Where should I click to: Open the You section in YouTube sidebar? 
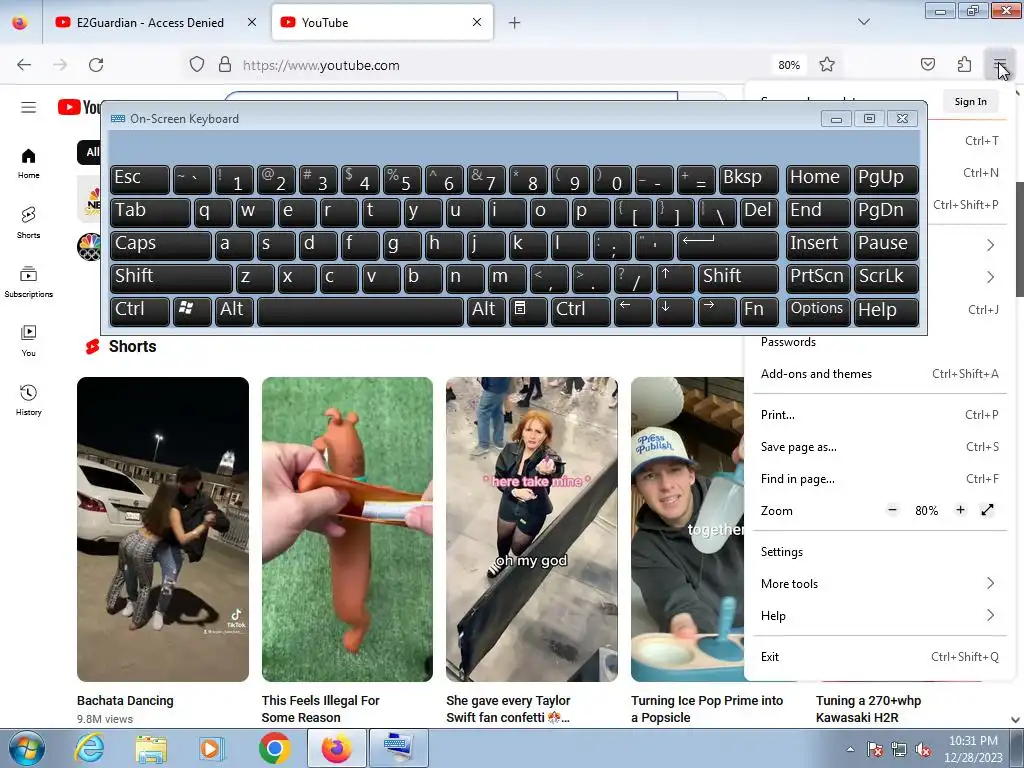pyautogui.click(x=28, y=341)
